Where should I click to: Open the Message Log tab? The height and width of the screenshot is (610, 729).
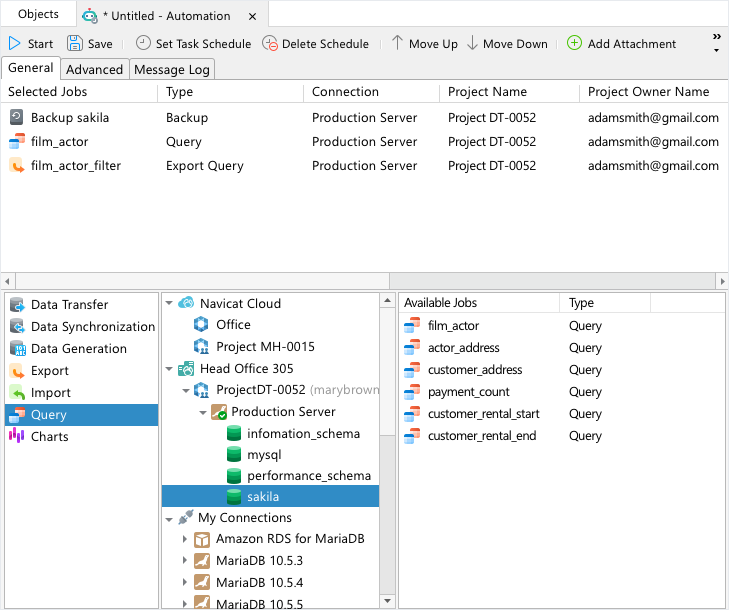coord(172,69)
